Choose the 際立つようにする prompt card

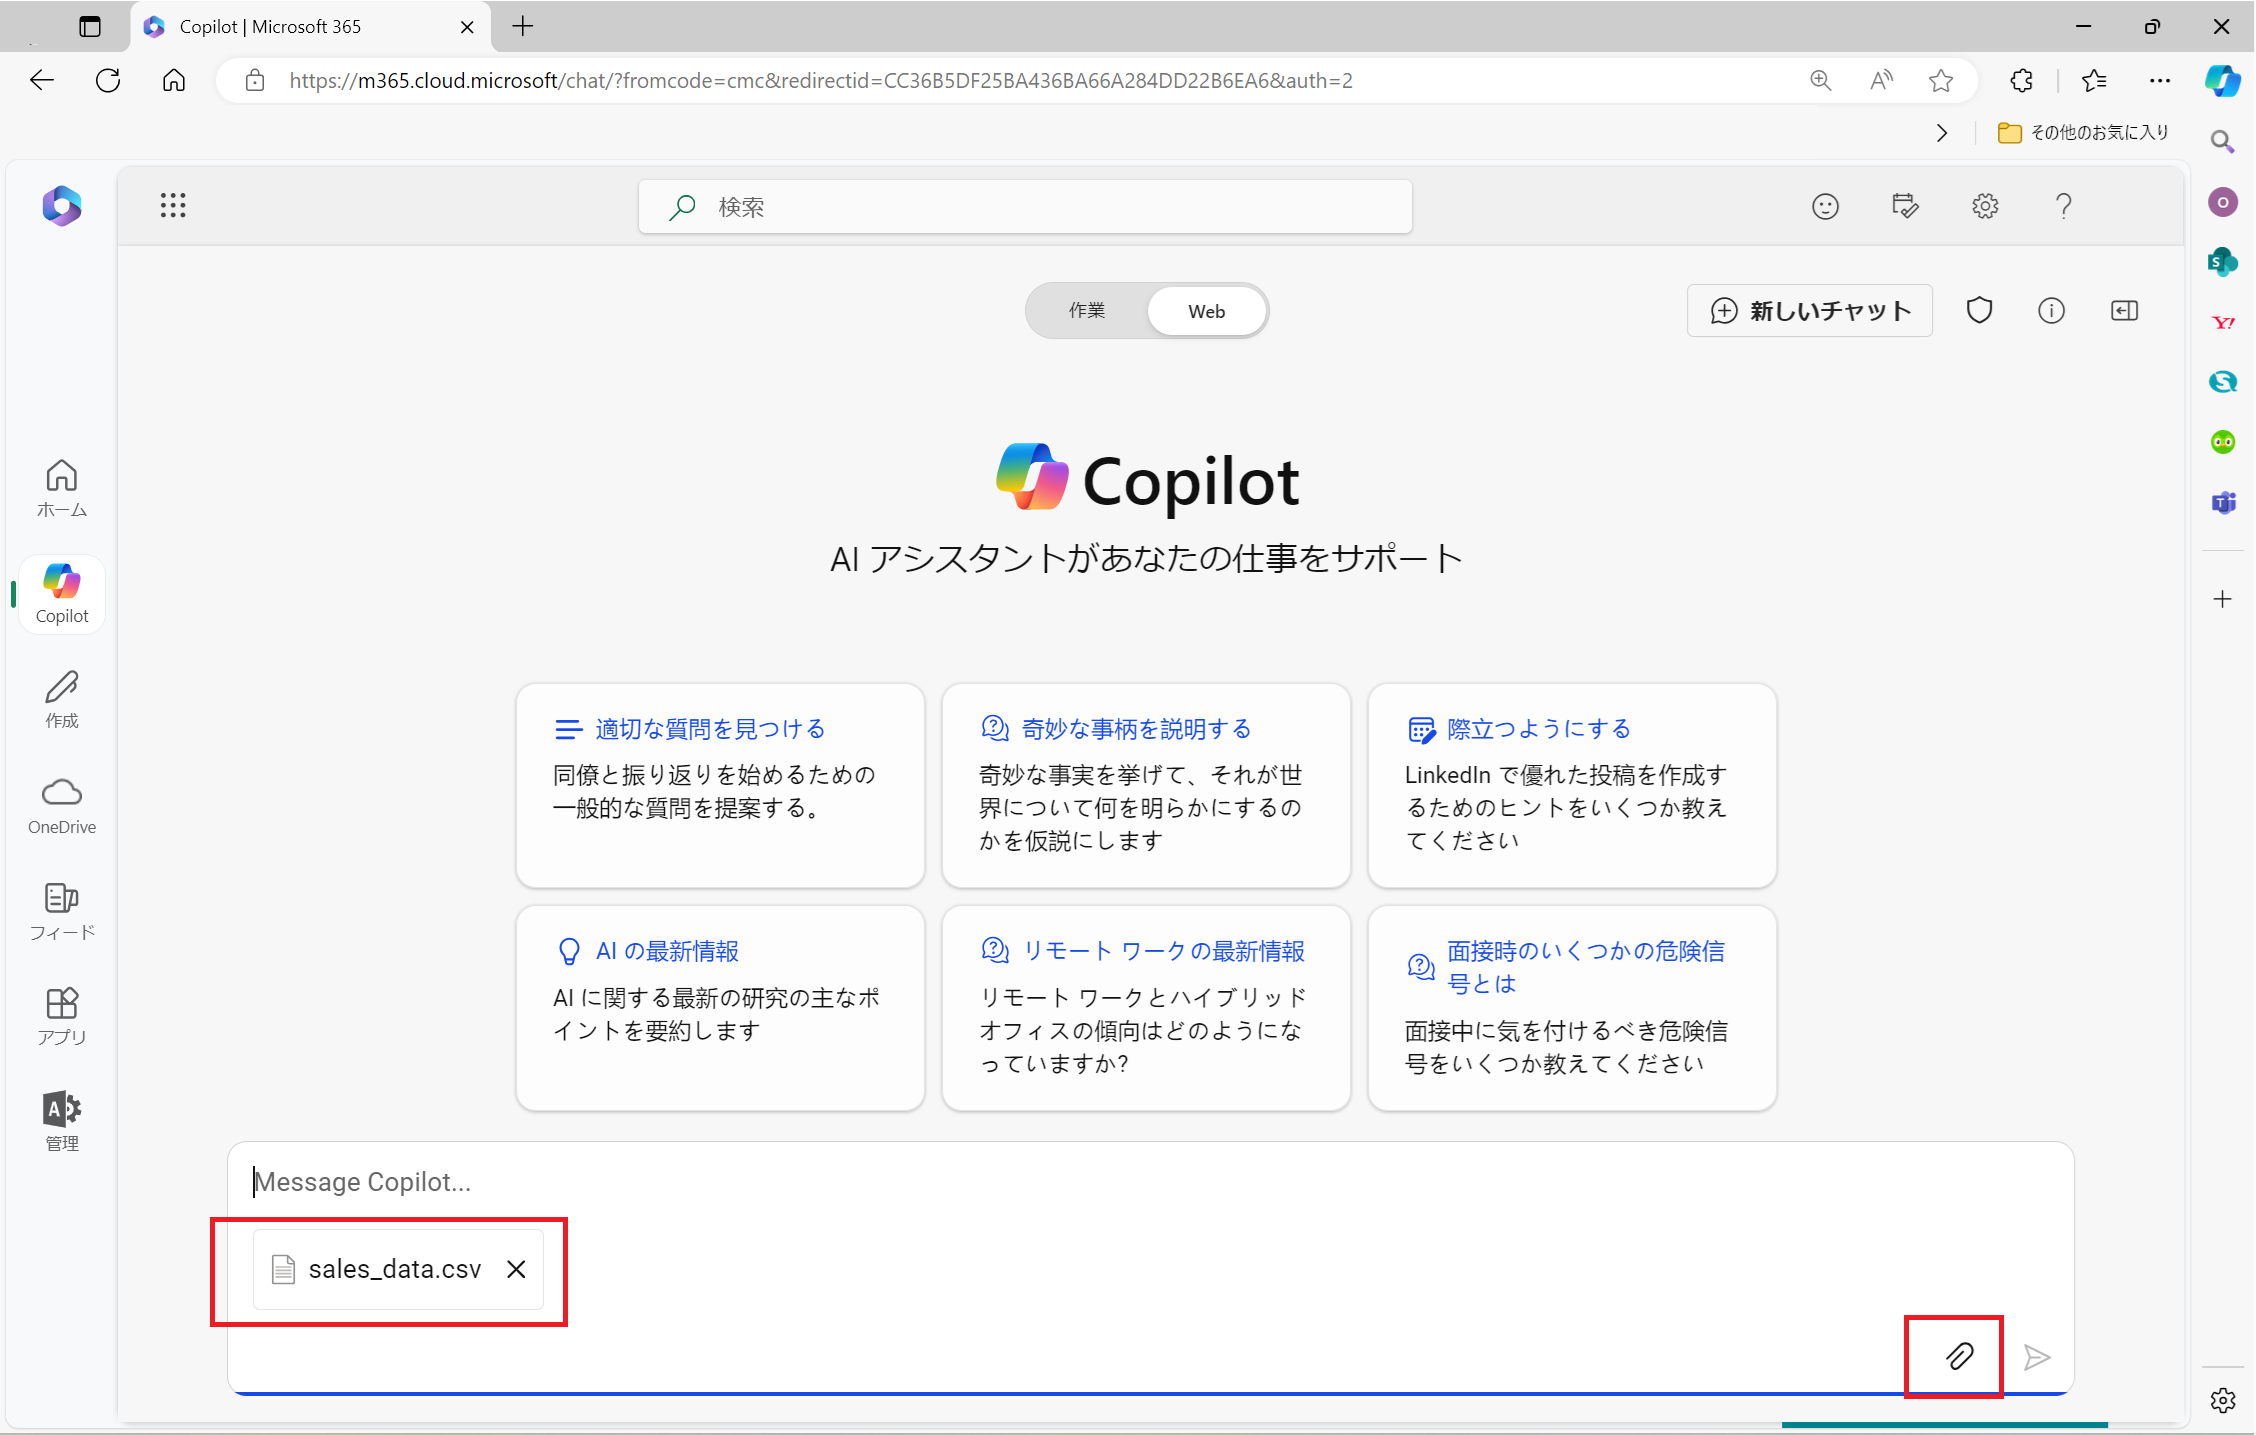click(x=1572, y=785)
